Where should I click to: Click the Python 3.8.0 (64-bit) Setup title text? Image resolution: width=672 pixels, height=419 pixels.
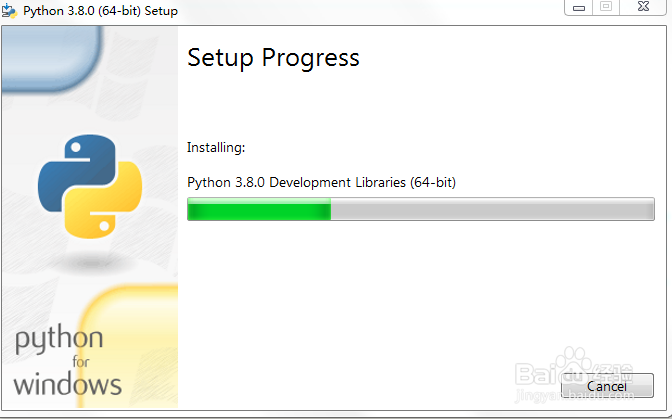100,11
